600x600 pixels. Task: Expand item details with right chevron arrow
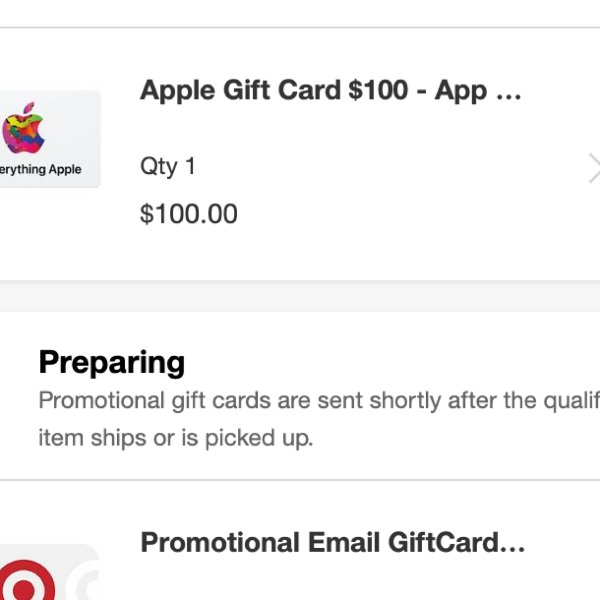[x=594, y=168]
